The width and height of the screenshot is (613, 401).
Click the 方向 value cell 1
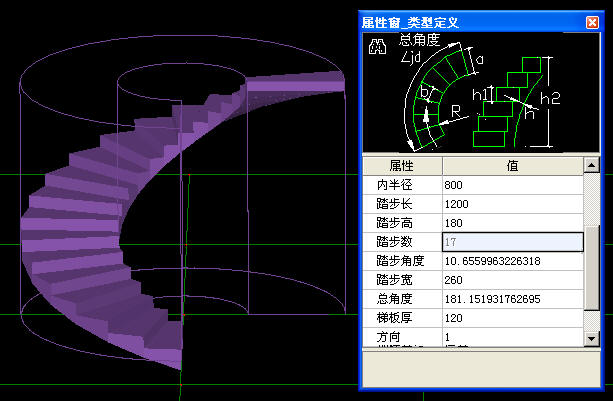tap(513, 337)
